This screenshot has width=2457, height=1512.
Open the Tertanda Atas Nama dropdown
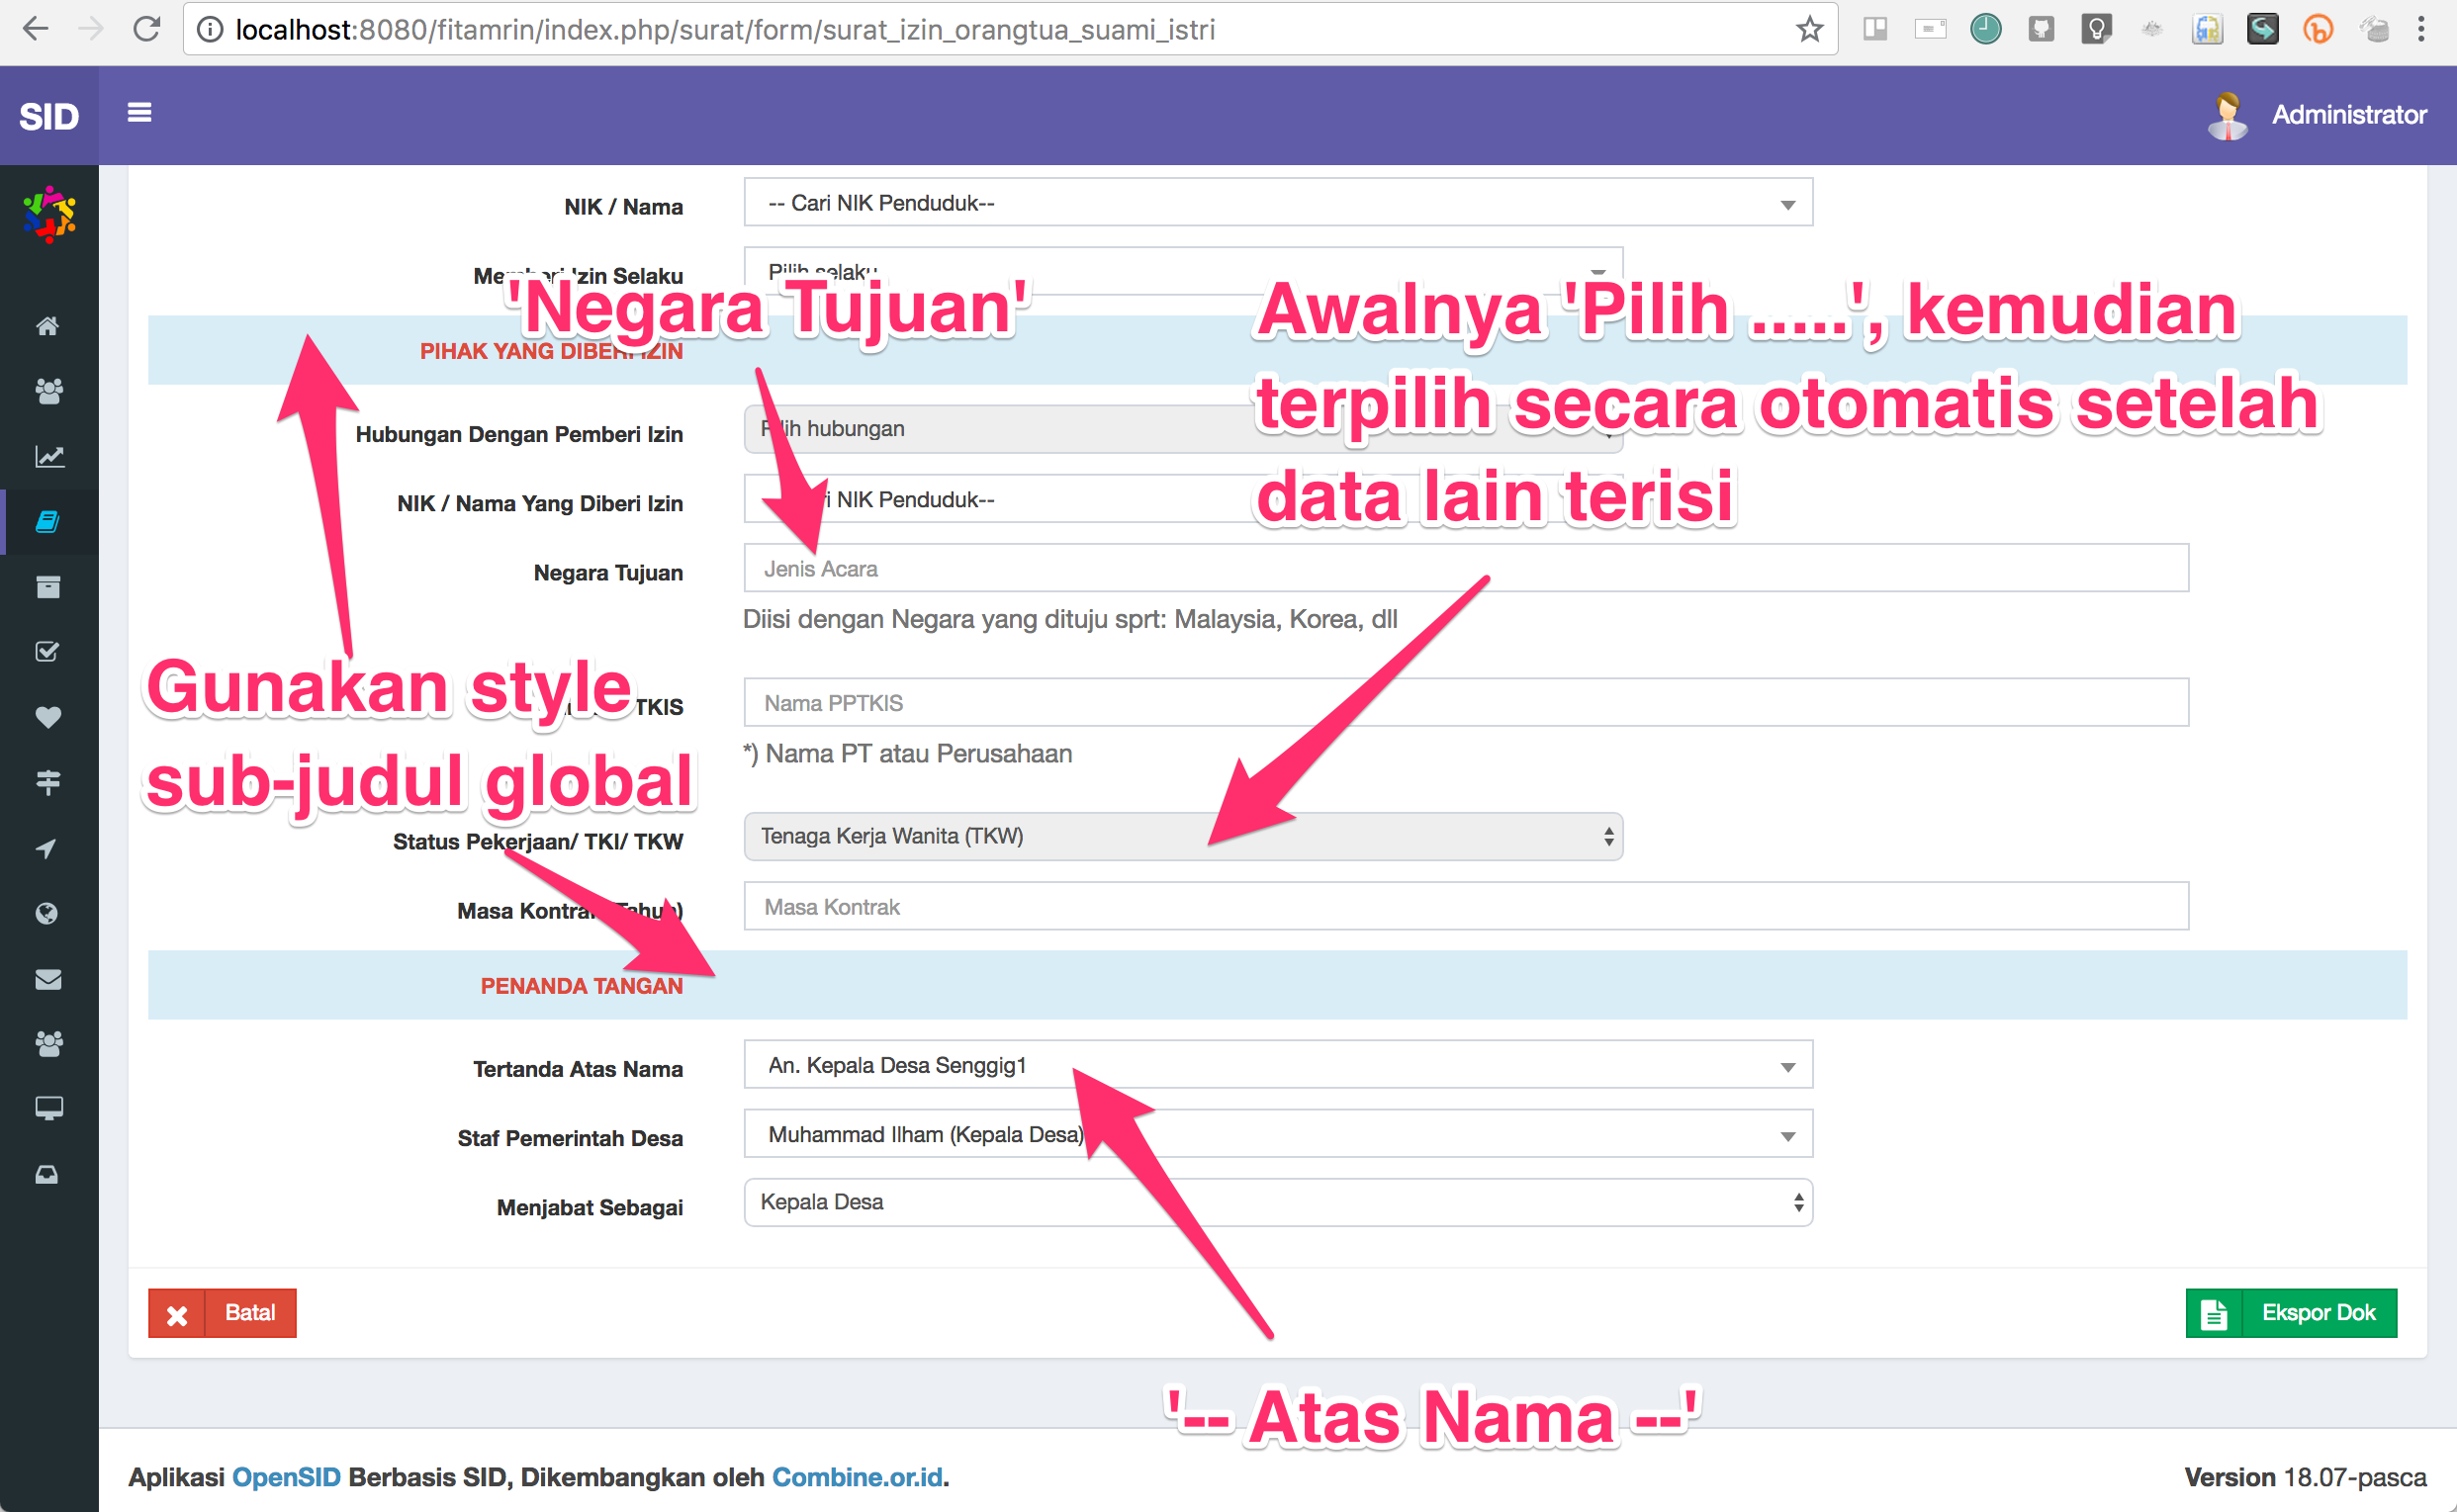pos(1277,1064)
